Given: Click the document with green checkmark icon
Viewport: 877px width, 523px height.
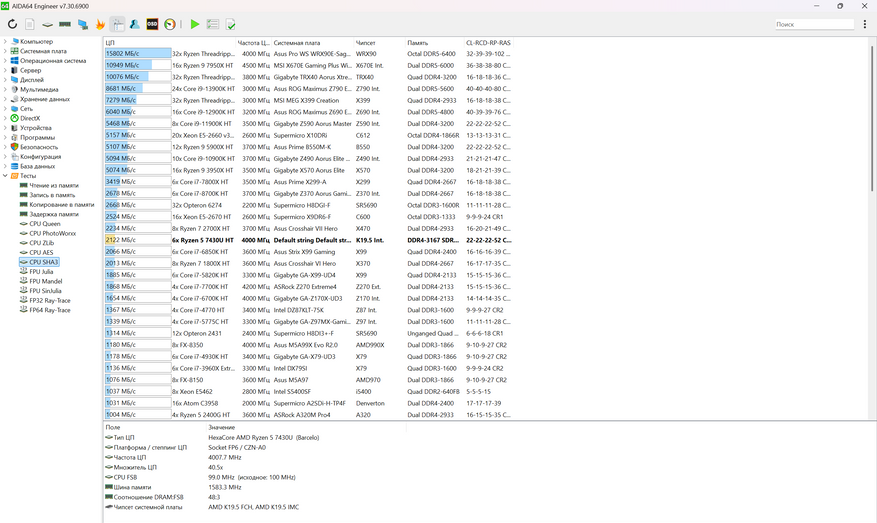Looking at the screenshot, I should [x=230, y=24].
